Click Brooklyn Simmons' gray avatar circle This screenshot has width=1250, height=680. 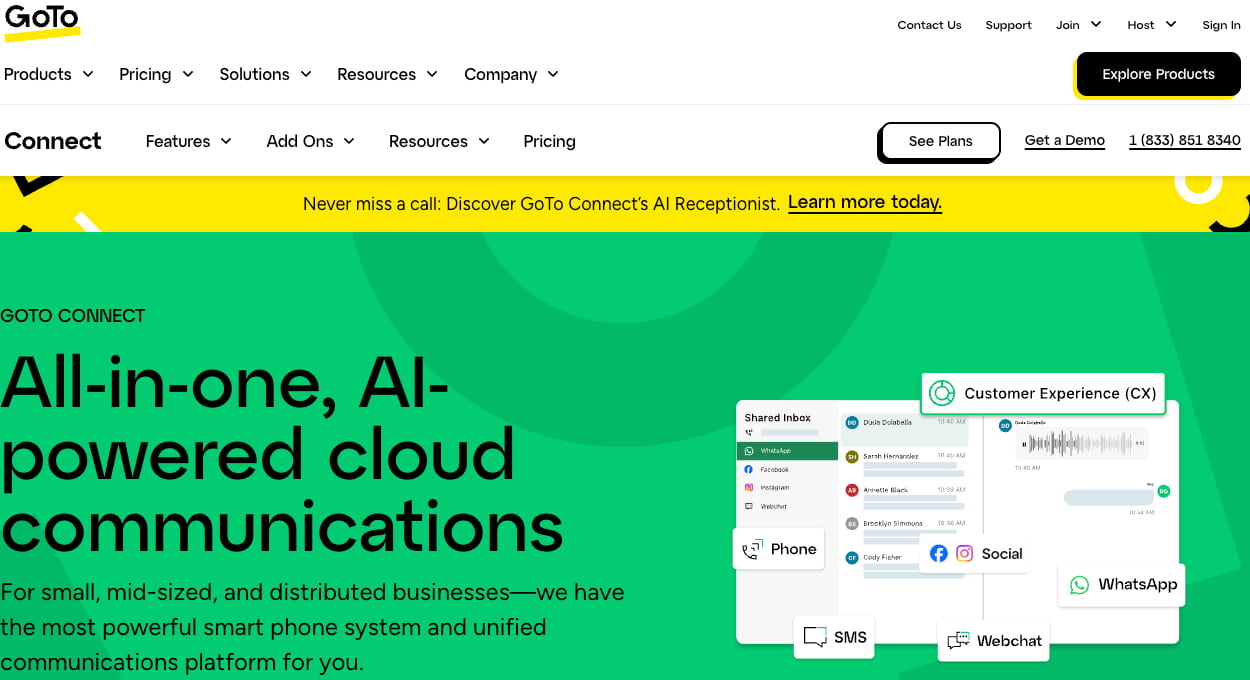pos(852,523)
